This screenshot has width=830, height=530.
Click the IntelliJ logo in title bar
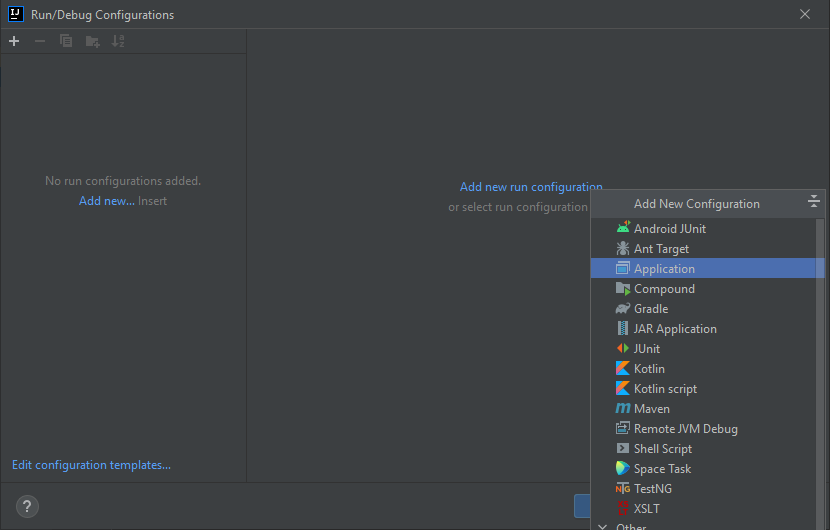pyautogui.click(x=16, y=14)
